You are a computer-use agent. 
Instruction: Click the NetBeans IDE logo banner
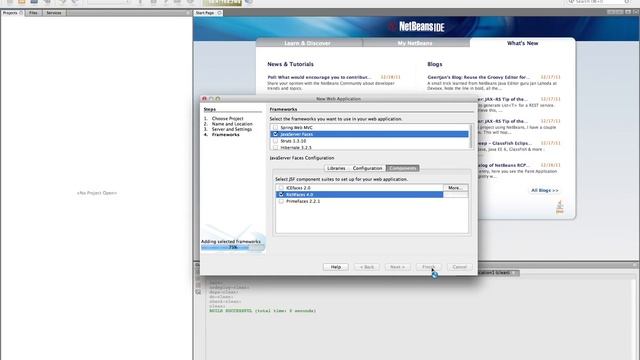(x=417, y=27)
